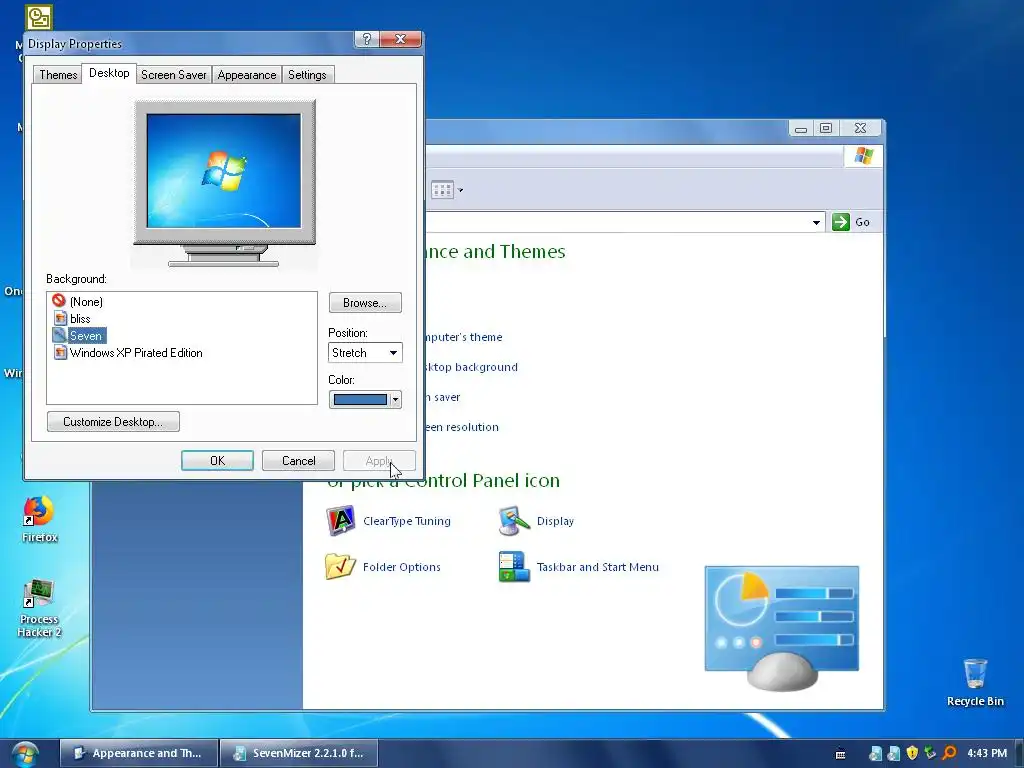Click the Windows flag logo in Control Panel
1024x768 pixels.
tap(863, 156)
